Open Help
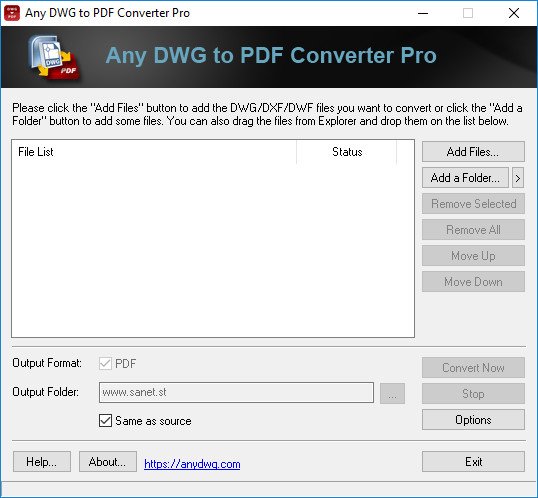538x498 pixels. tap(42, 462)
